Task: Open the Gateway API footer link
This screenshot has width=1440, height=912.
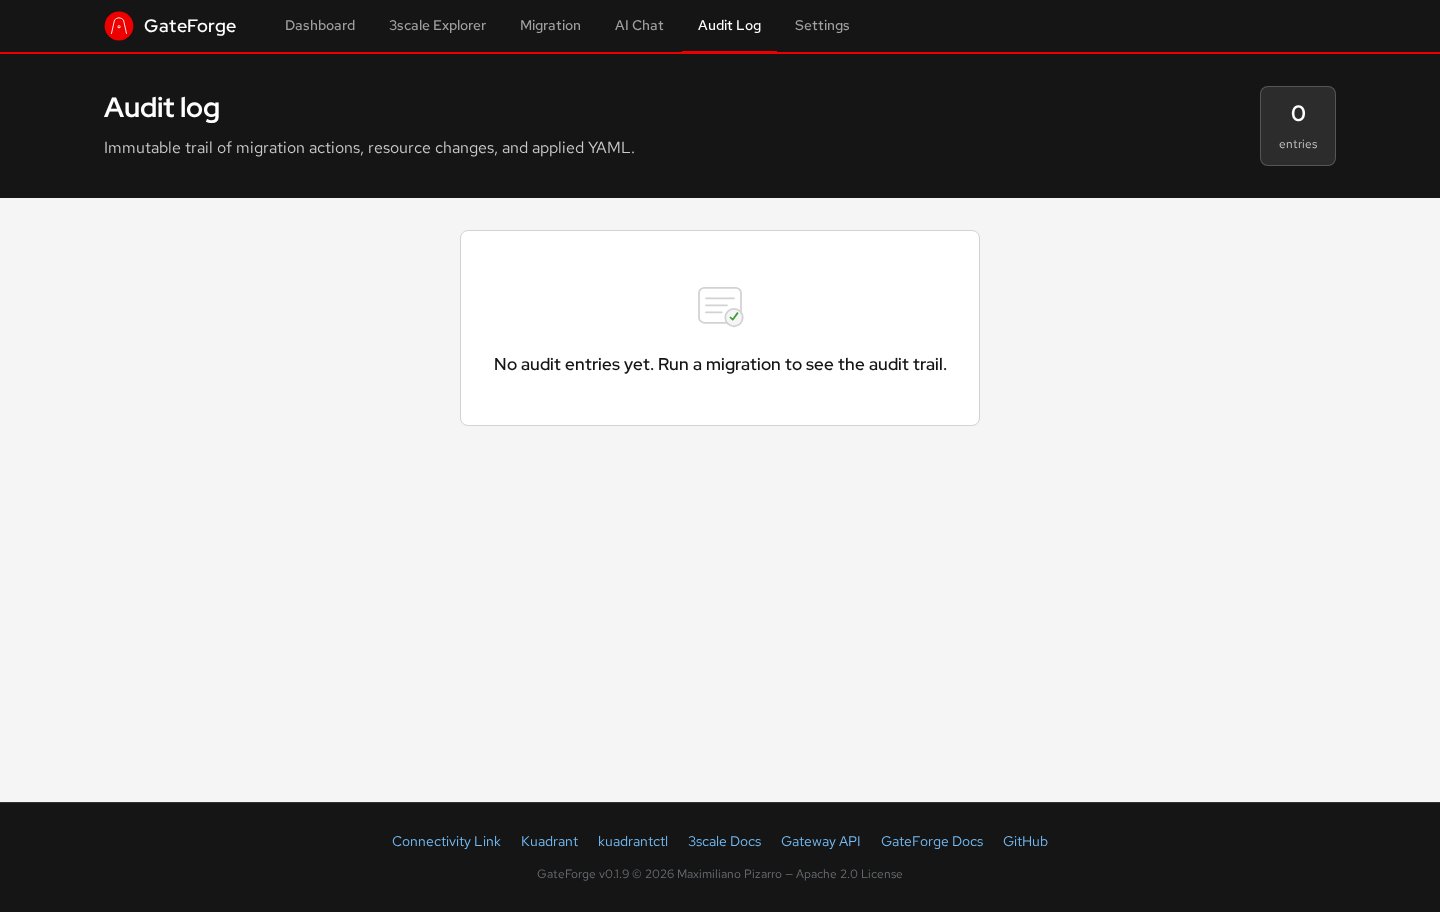Action: pyautogui.click(x=821, y=841)
